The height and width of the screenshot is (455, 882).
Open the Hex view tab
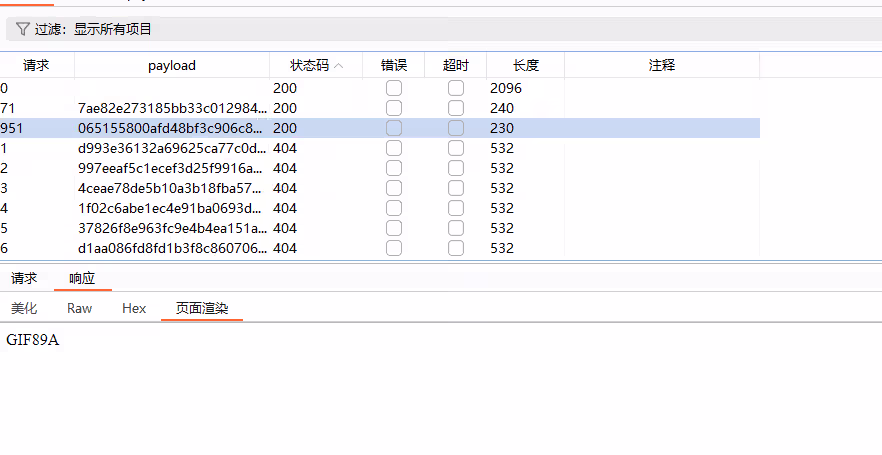pyautogui.click(x=134, y=308)
